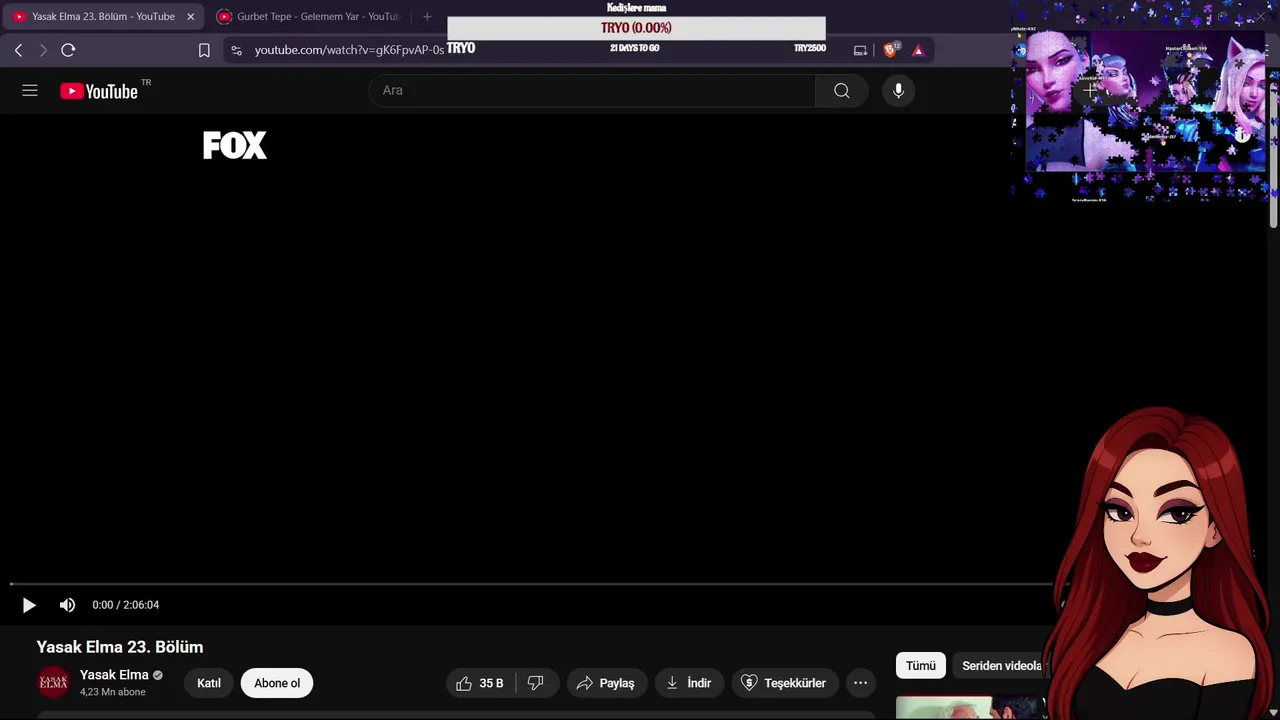Image resolution: width=1280 pixels, height=720 pixels.
Task: Start voice search with the microphone
Action: coord(898,90)
